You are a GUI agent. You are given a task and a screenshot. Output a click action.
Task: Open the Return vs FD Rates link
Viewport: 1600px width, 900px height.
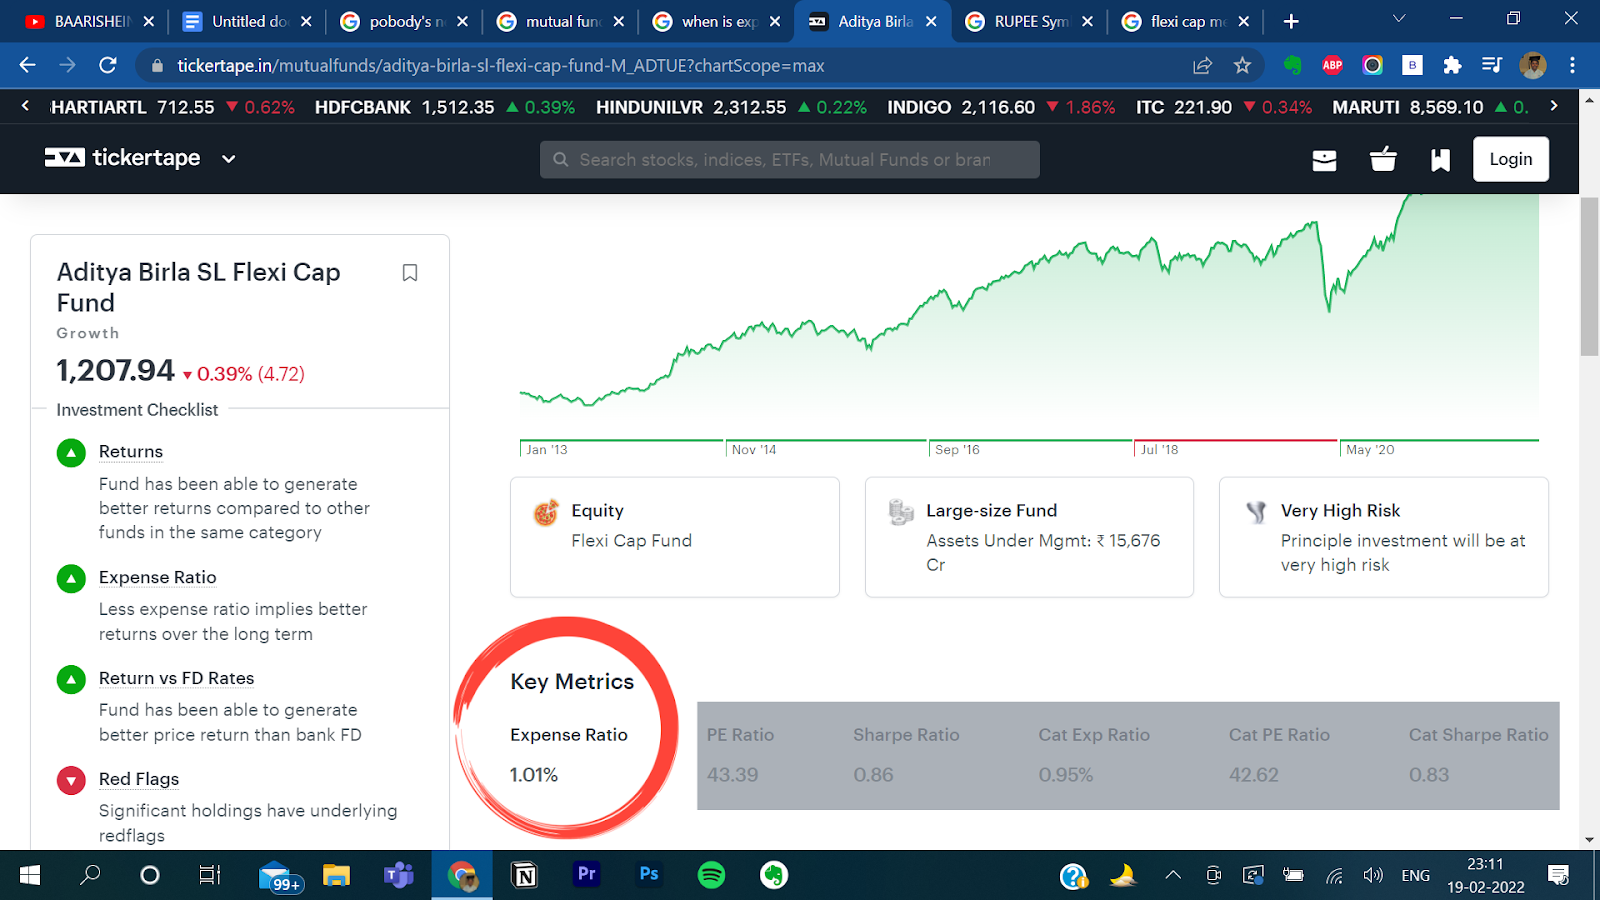177,679
